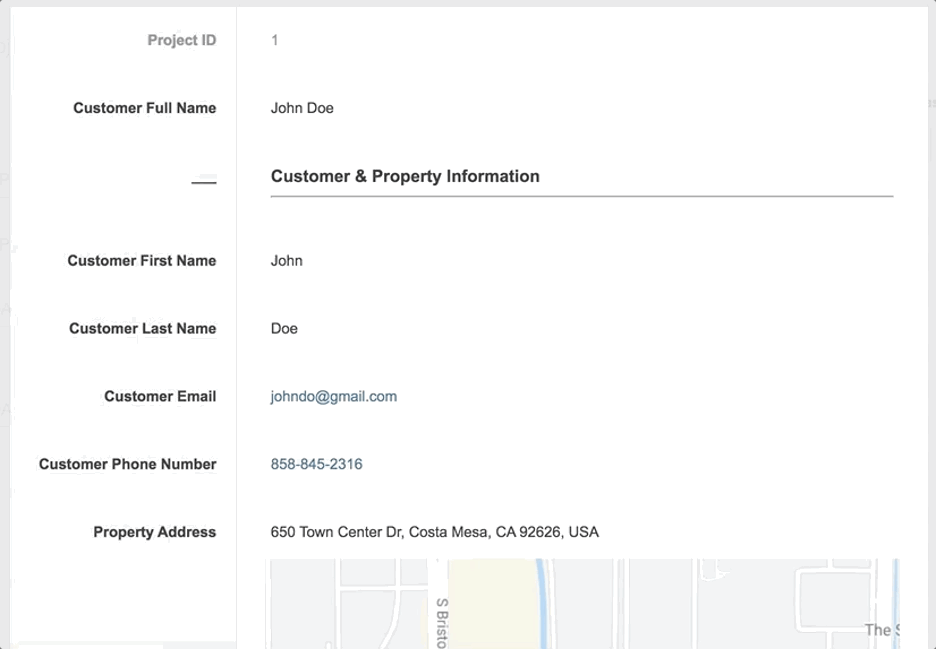This screenshot has width=936, height=650.
Task: Open the johndo@gmail.com email link
Action: (x=333, y=396)
